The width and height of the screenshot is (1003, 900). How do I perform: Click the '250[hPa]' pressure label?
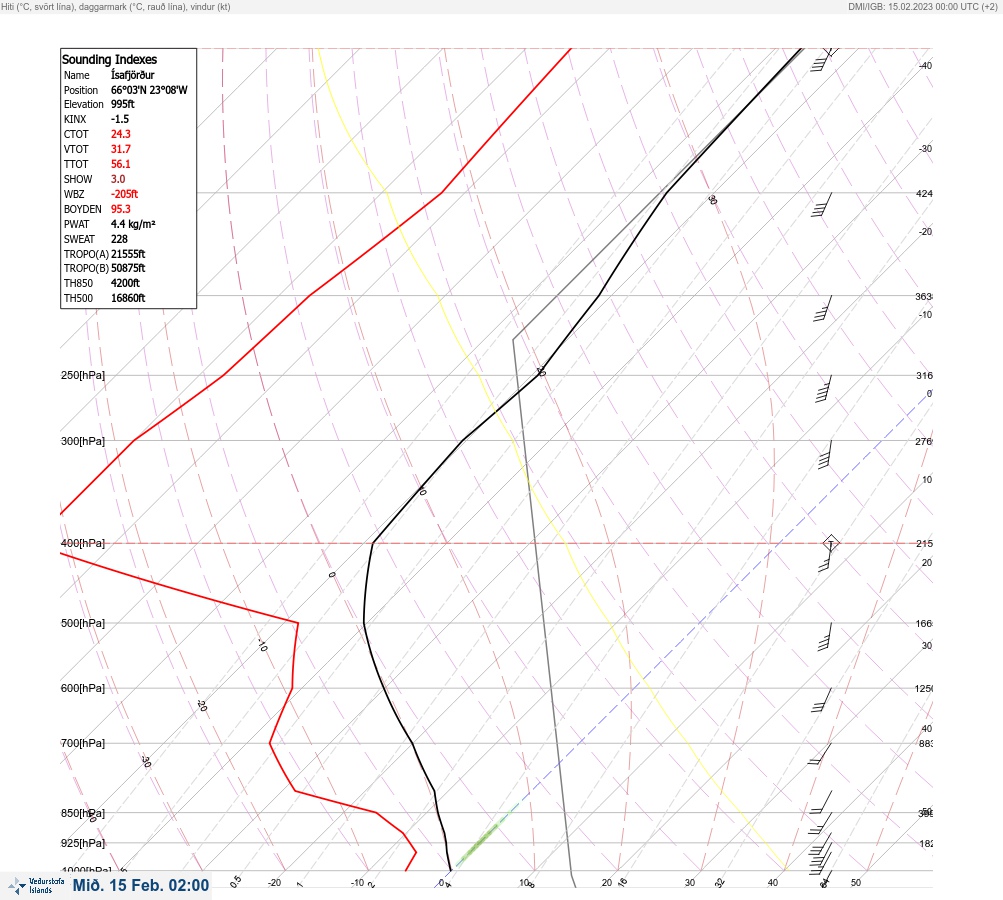(83, 375)
